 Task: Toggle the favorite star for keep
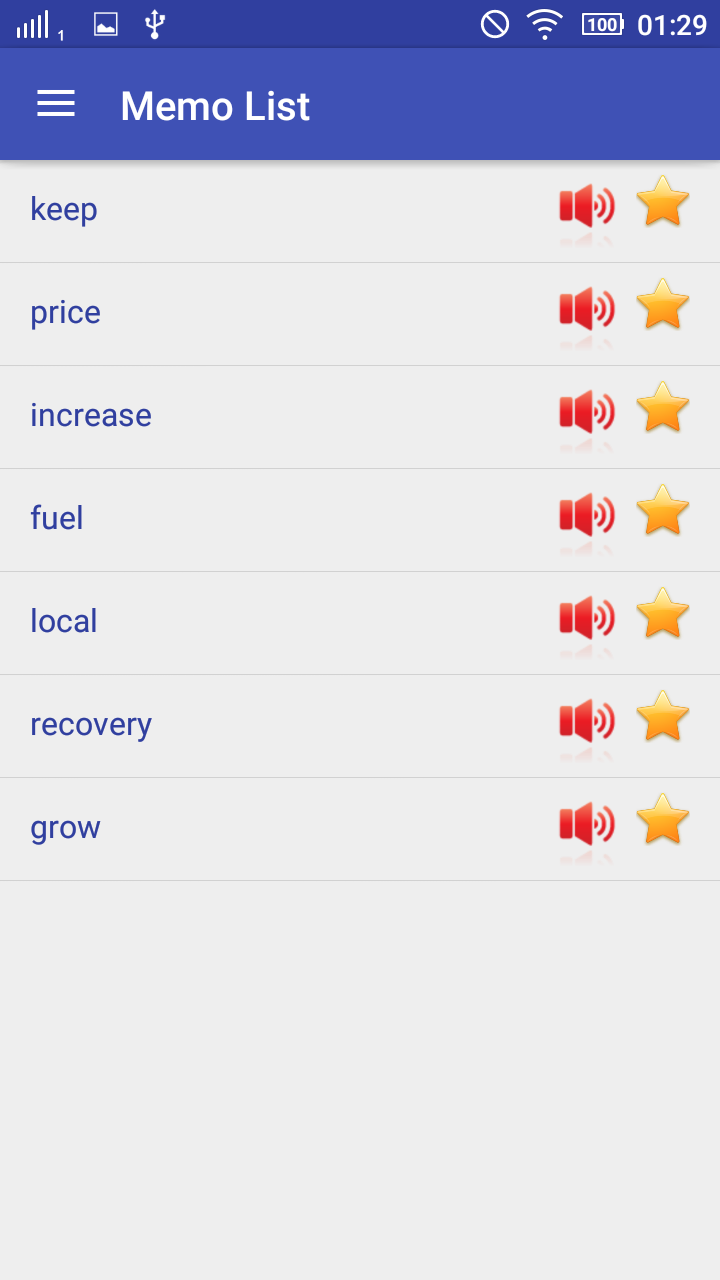(x=663, y=202)
